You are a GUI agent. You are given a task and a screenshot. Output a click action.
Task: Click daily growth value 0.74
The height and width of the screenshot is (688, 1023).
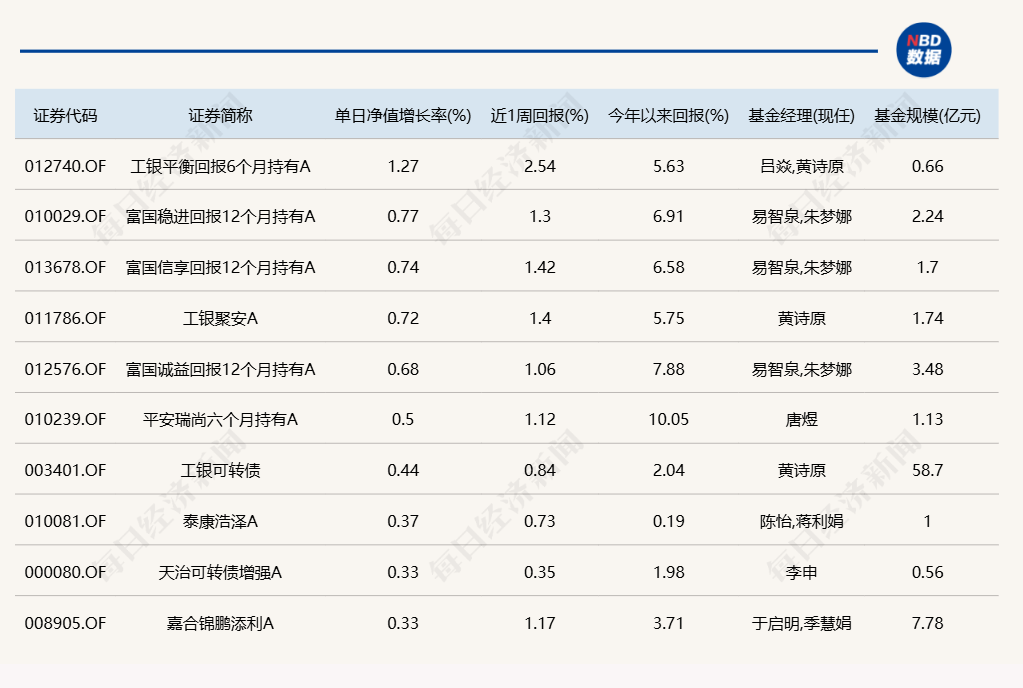pos(403,267)
